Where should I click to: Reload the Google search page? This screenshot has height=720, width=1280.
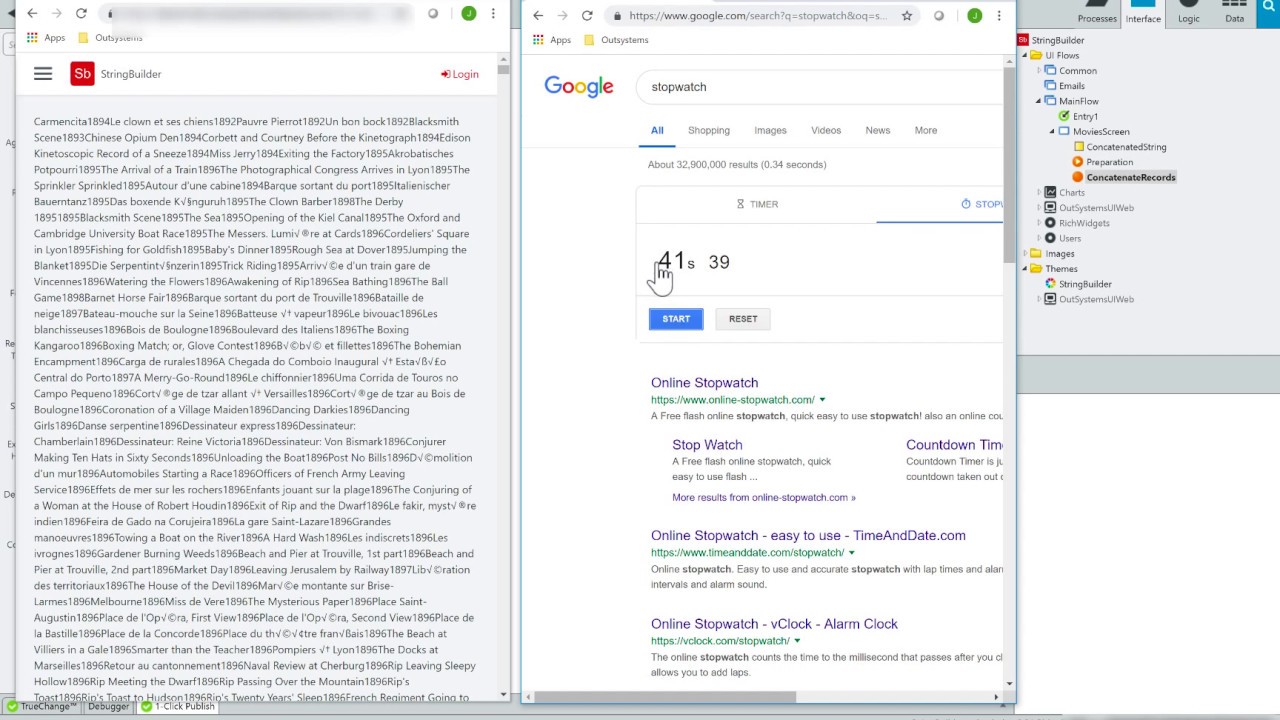(x=587, y=16)
